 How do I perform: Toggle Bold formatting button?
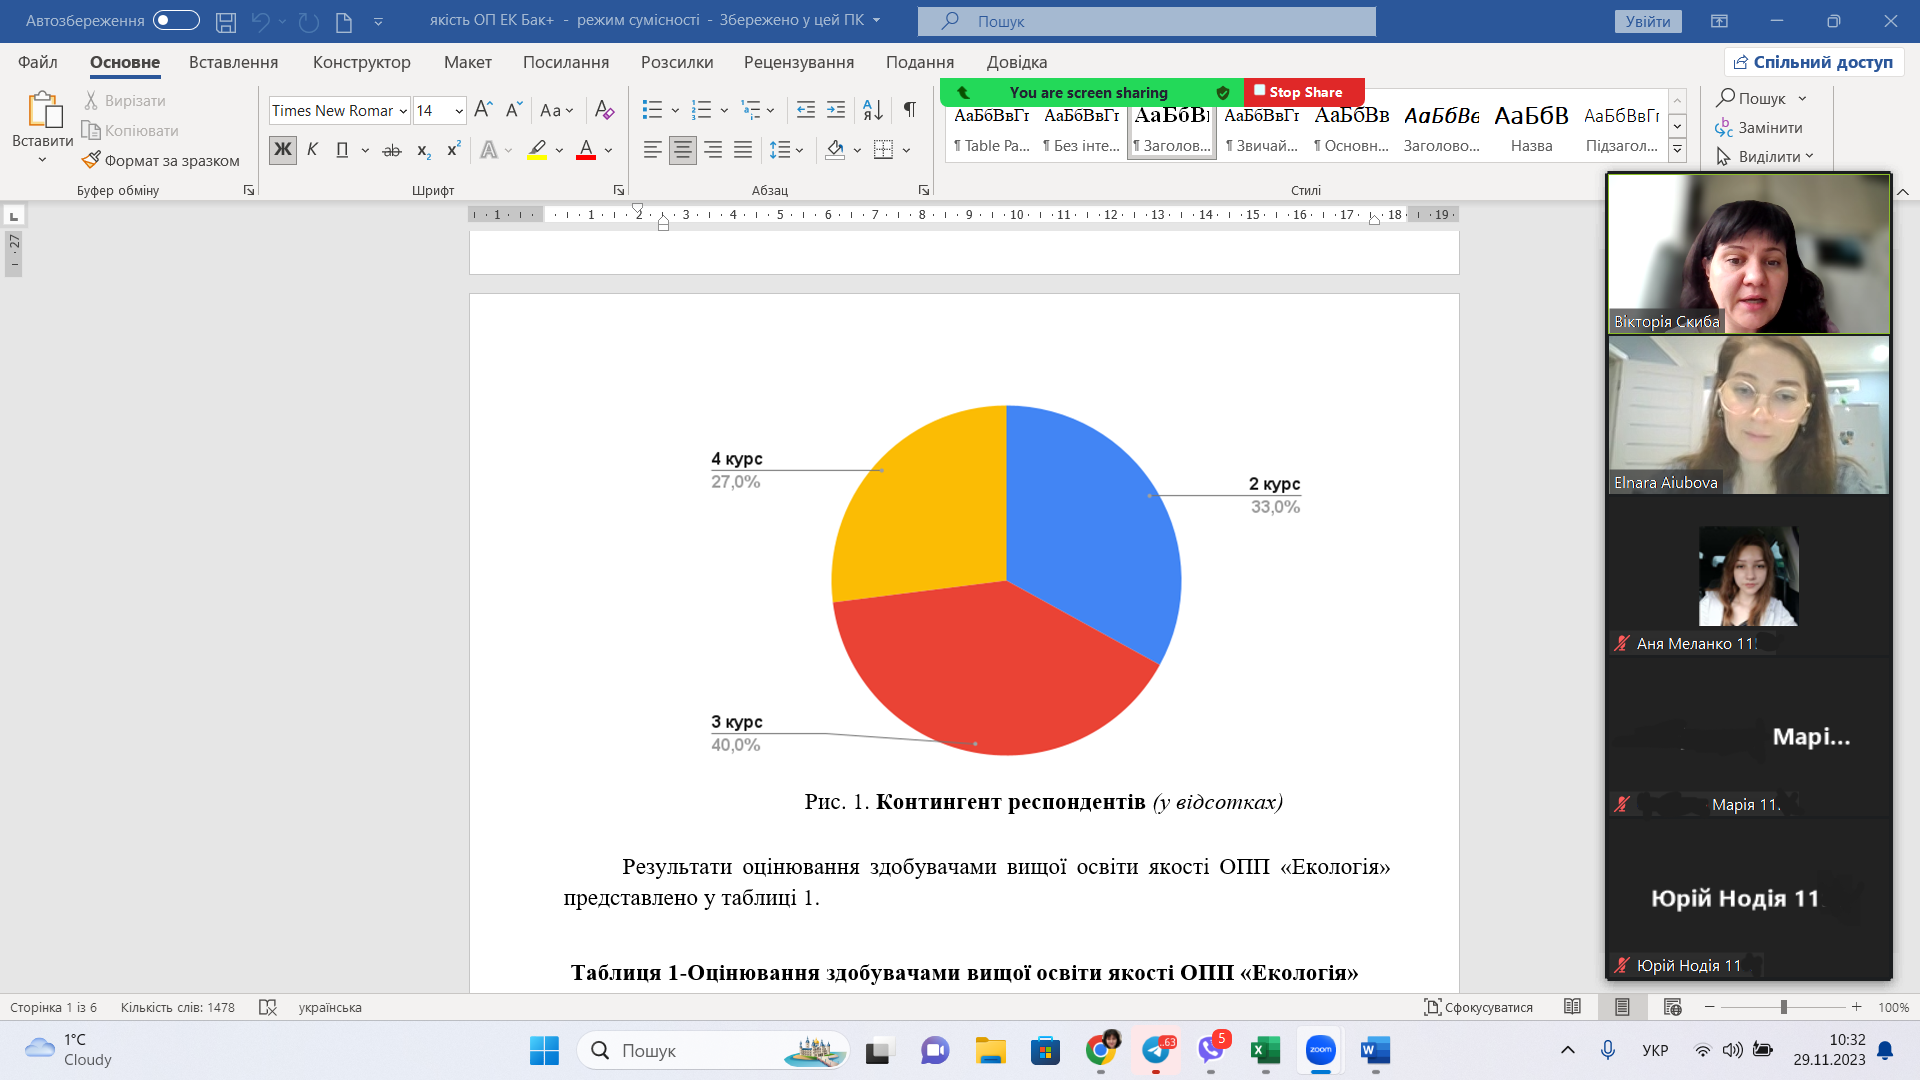pyautogui.click(x=283, y=150)
